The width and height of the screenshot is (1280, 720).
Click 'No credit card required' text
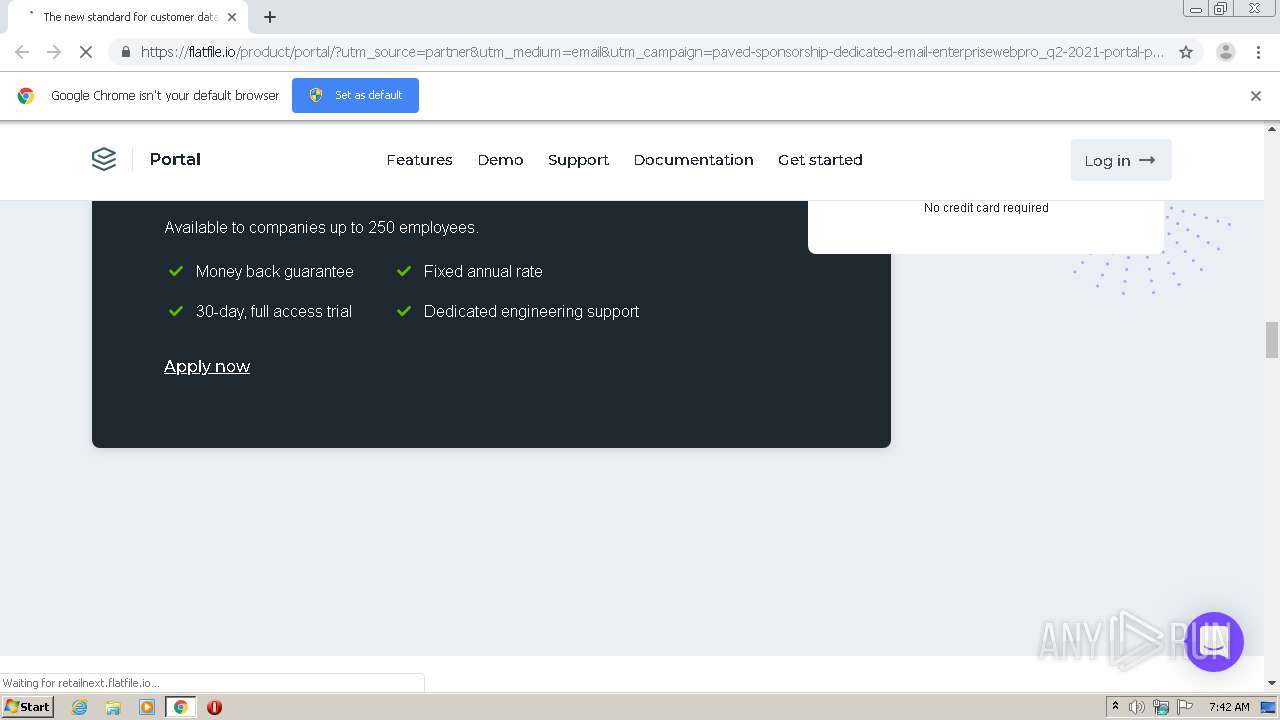[x=986, y=208]
